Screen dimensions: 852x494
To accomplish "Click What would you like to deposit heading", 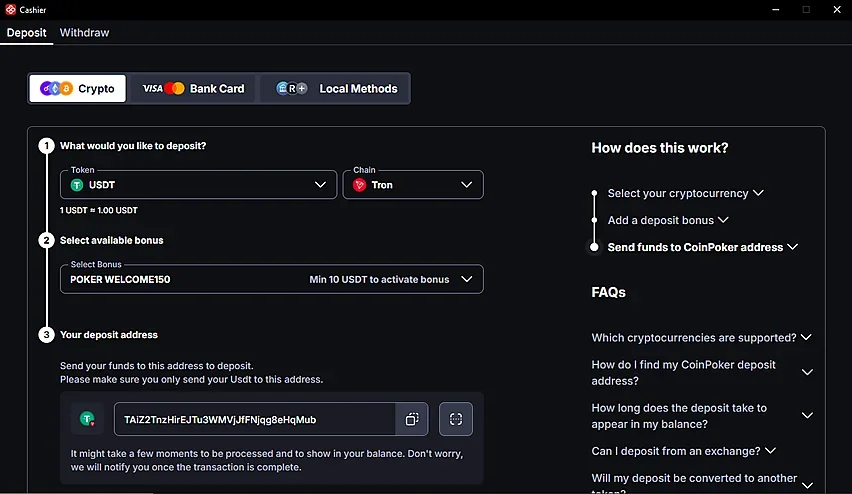I will click(x=133, y=146).
